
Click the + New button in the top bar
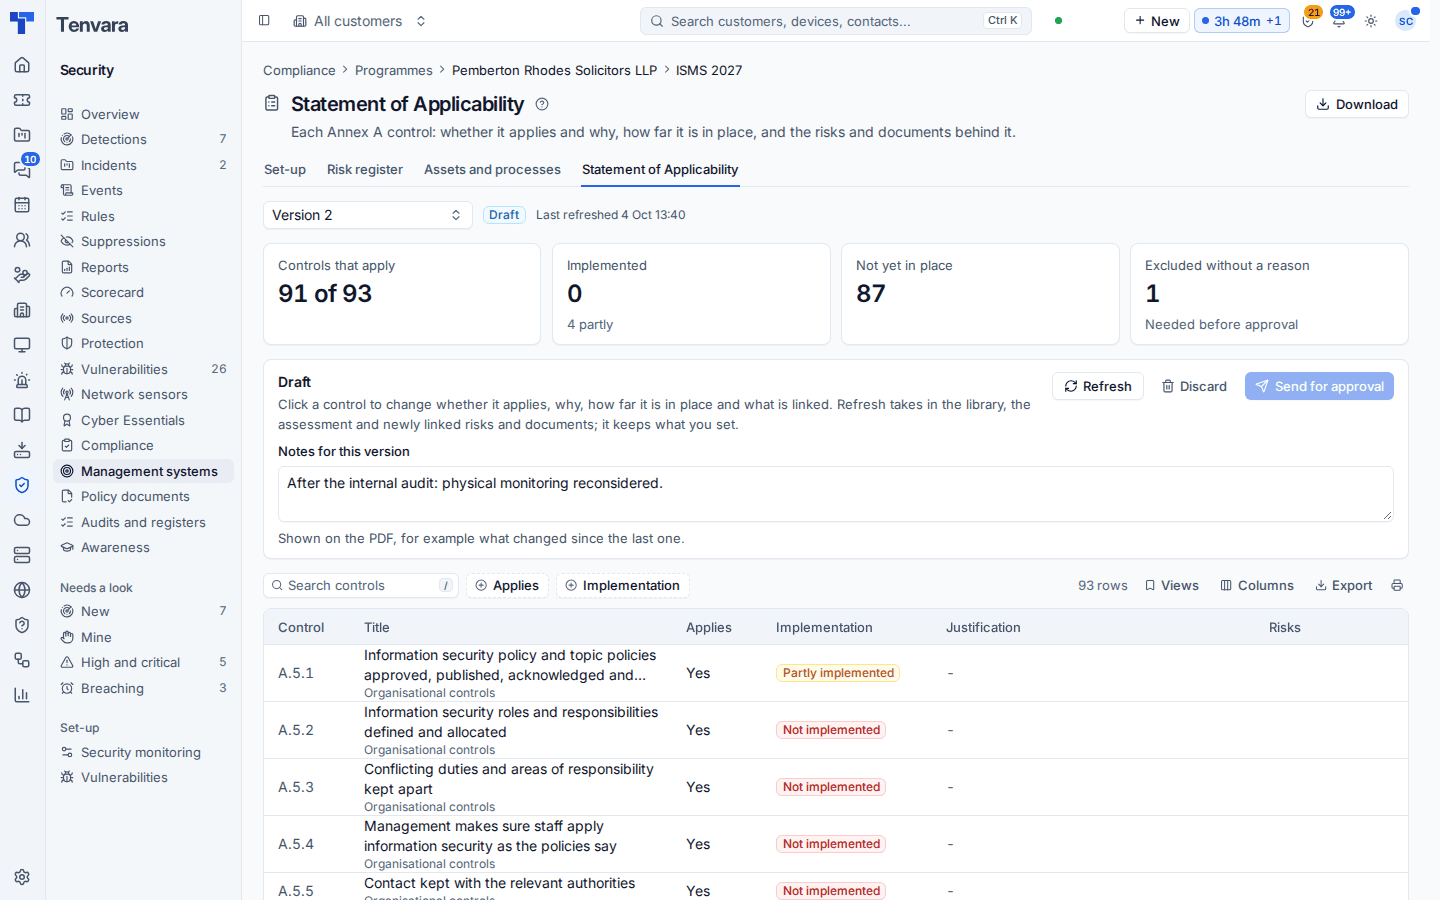coord(1157,21)
